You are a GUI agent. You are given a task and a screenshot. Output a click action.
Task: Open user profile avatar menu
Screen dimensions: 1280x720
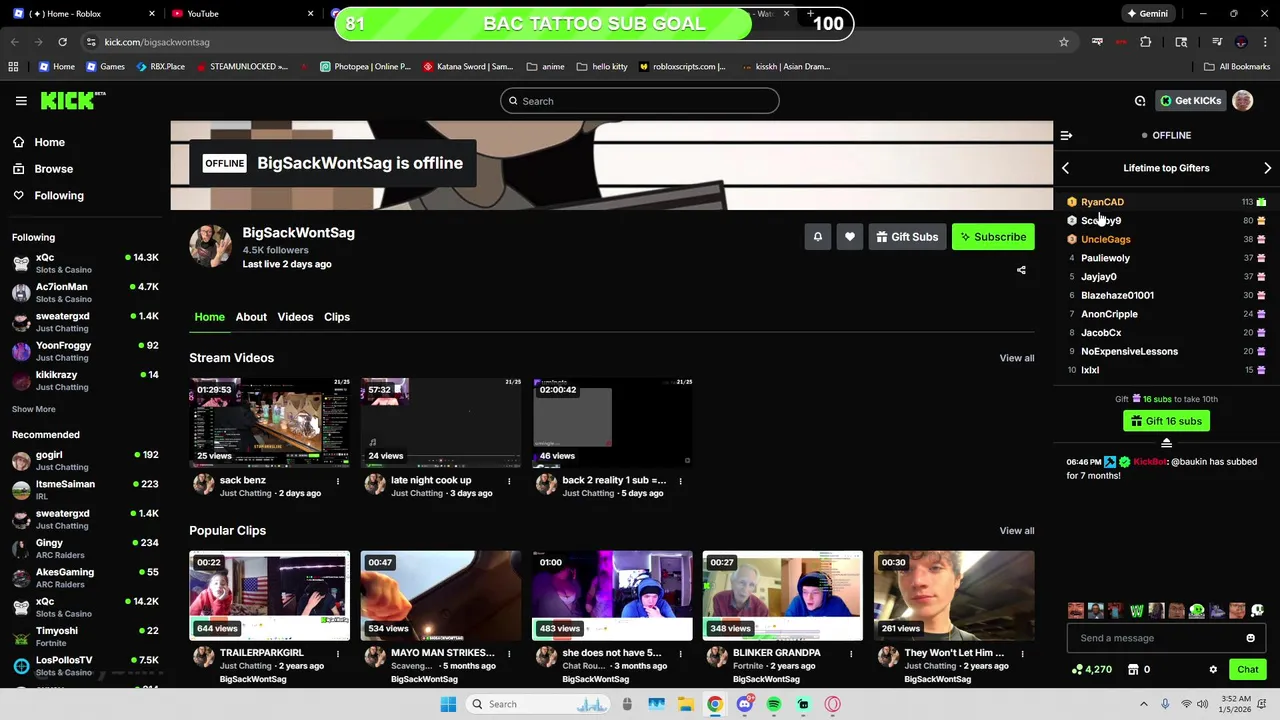[x=1242, y=101]
